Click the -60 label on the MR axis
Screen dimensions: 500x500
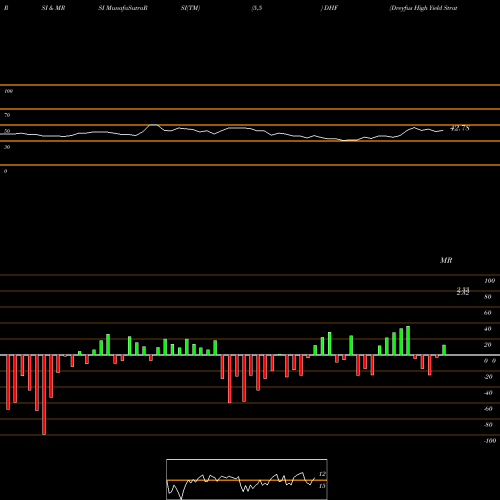(x=488, y=409)
